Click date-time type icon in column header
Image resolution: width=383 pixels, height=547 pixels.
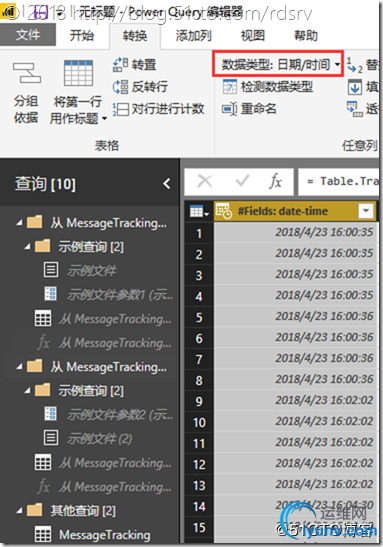(x=224, y=211)
